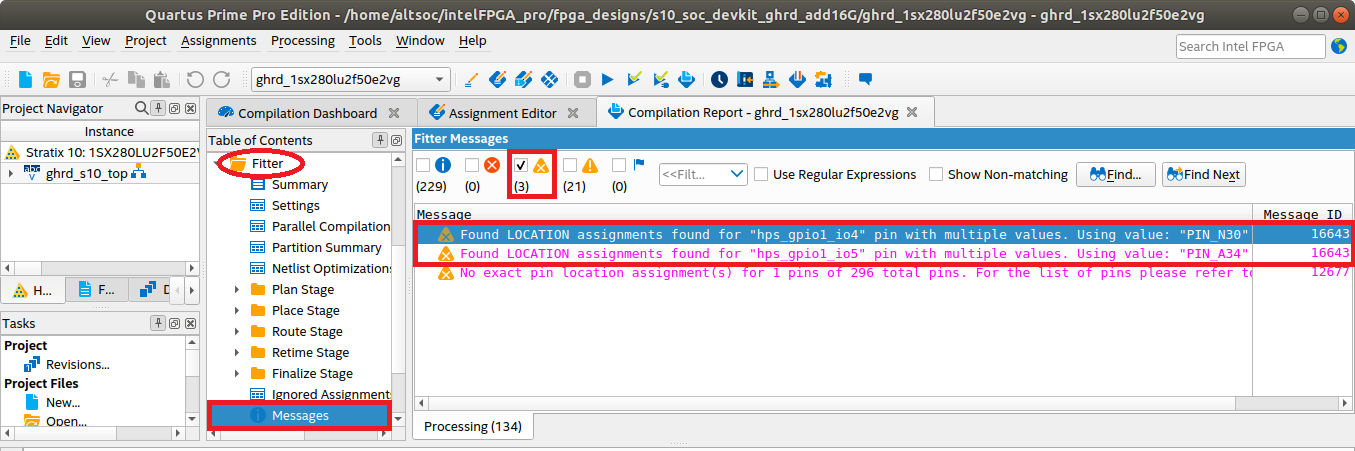Select the Messages report item
The height and width of the screenshot is (451, 1355).
pyautogui.click(x=298, y=415)
